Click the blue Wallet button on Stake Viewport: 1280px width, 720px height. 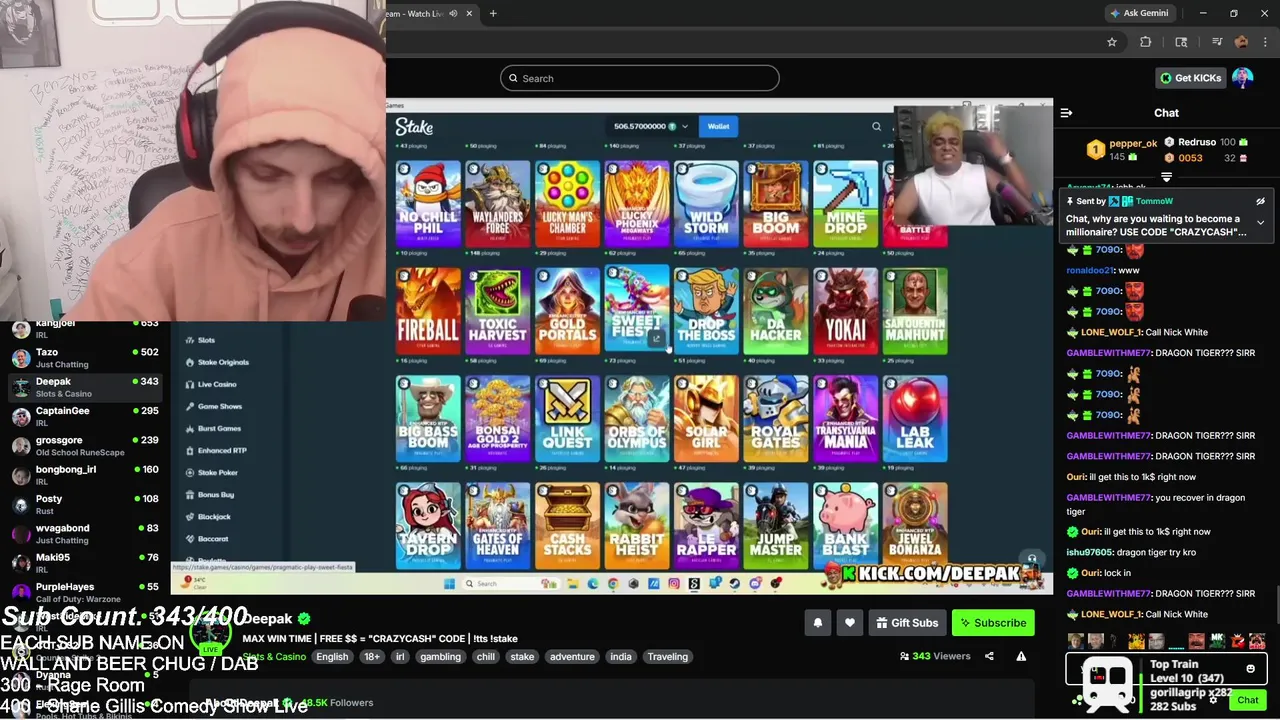pos(718,126)
